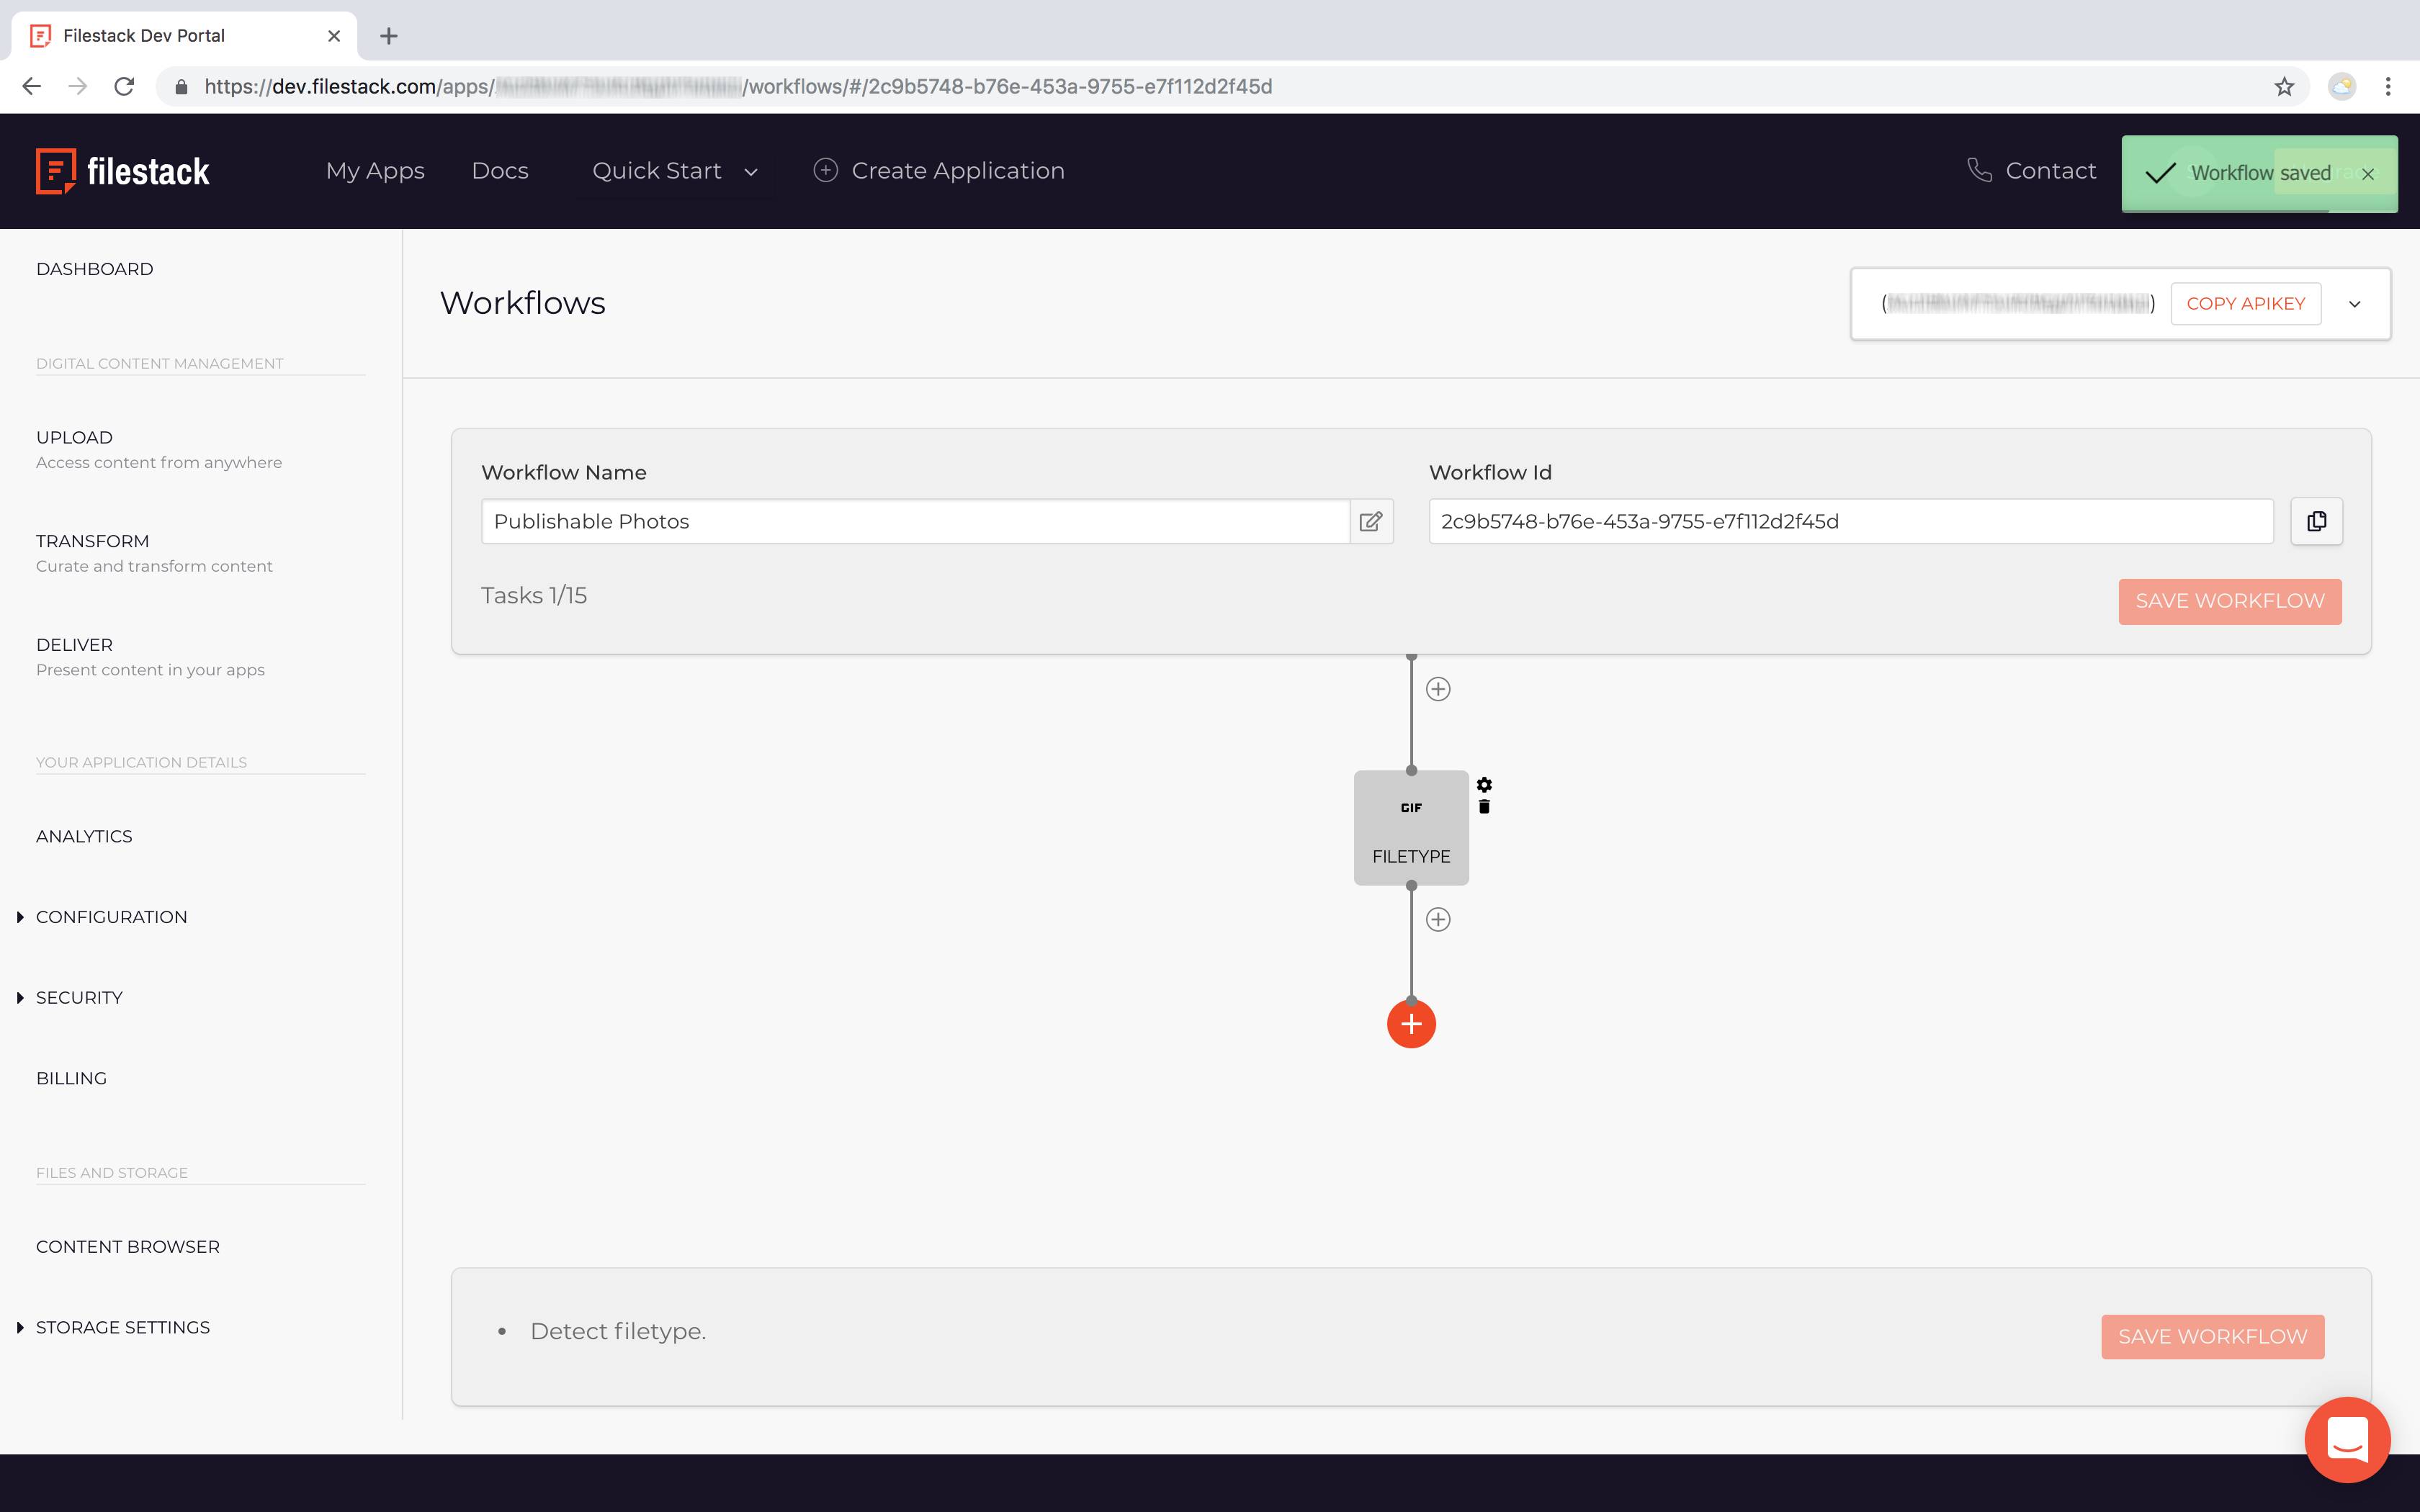Click the 'Detect filetype.' summary text

coord(618,1332)
